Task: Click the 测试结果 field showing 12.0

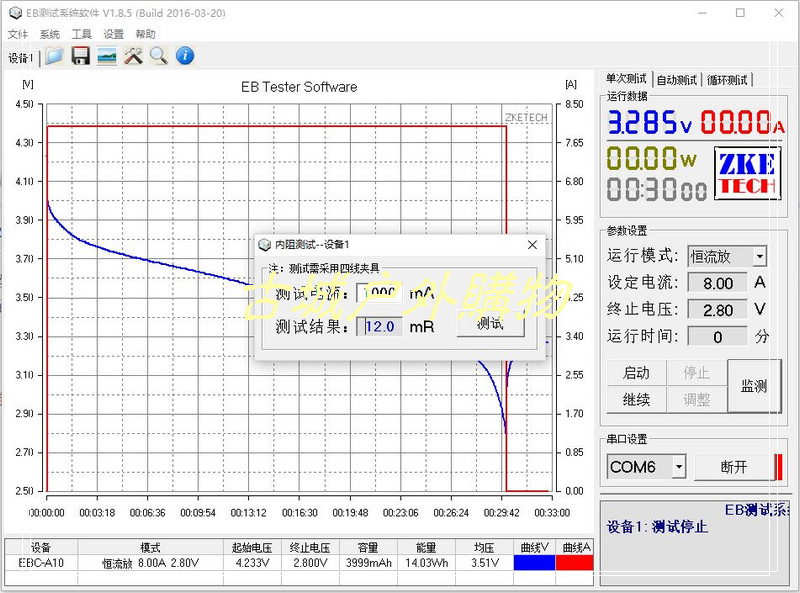Action: (379, 327)
